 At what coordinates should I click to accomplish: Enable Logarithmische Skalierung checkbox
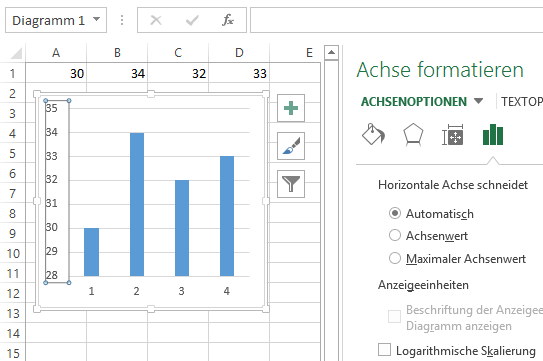384,350
